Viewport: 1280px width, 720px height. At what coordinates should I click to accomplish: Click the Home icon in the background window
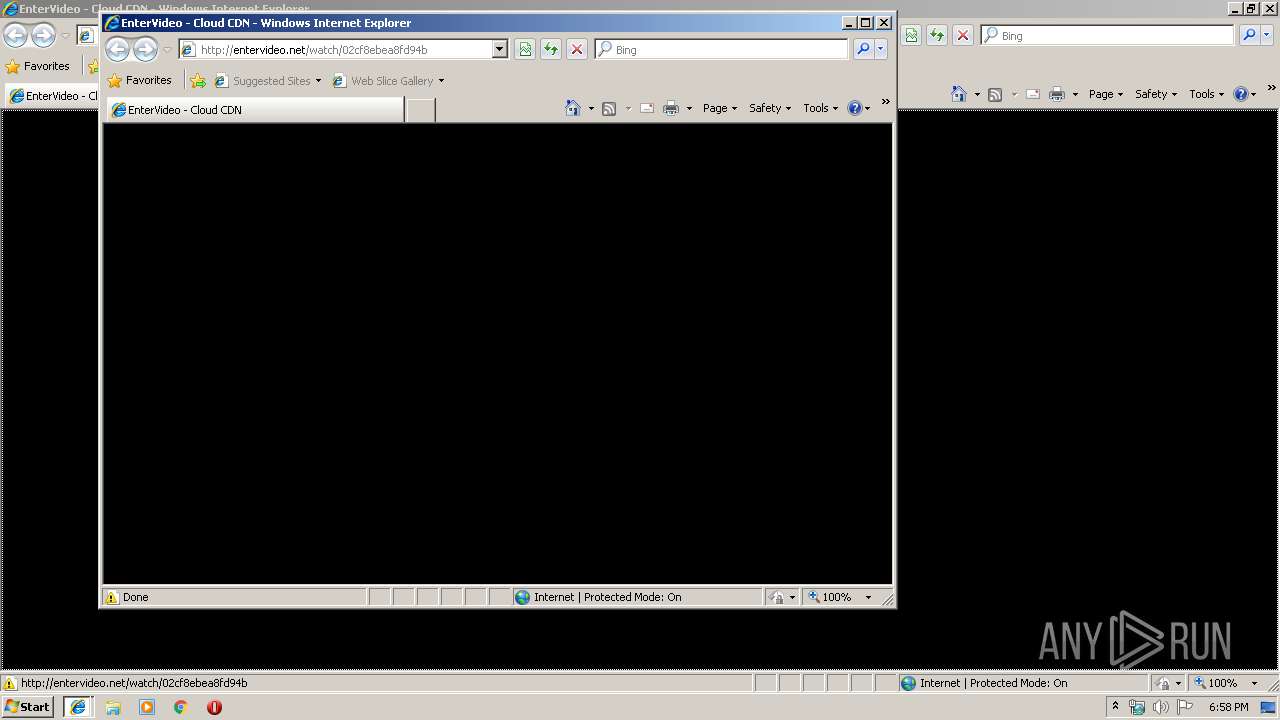pos(959,94)
